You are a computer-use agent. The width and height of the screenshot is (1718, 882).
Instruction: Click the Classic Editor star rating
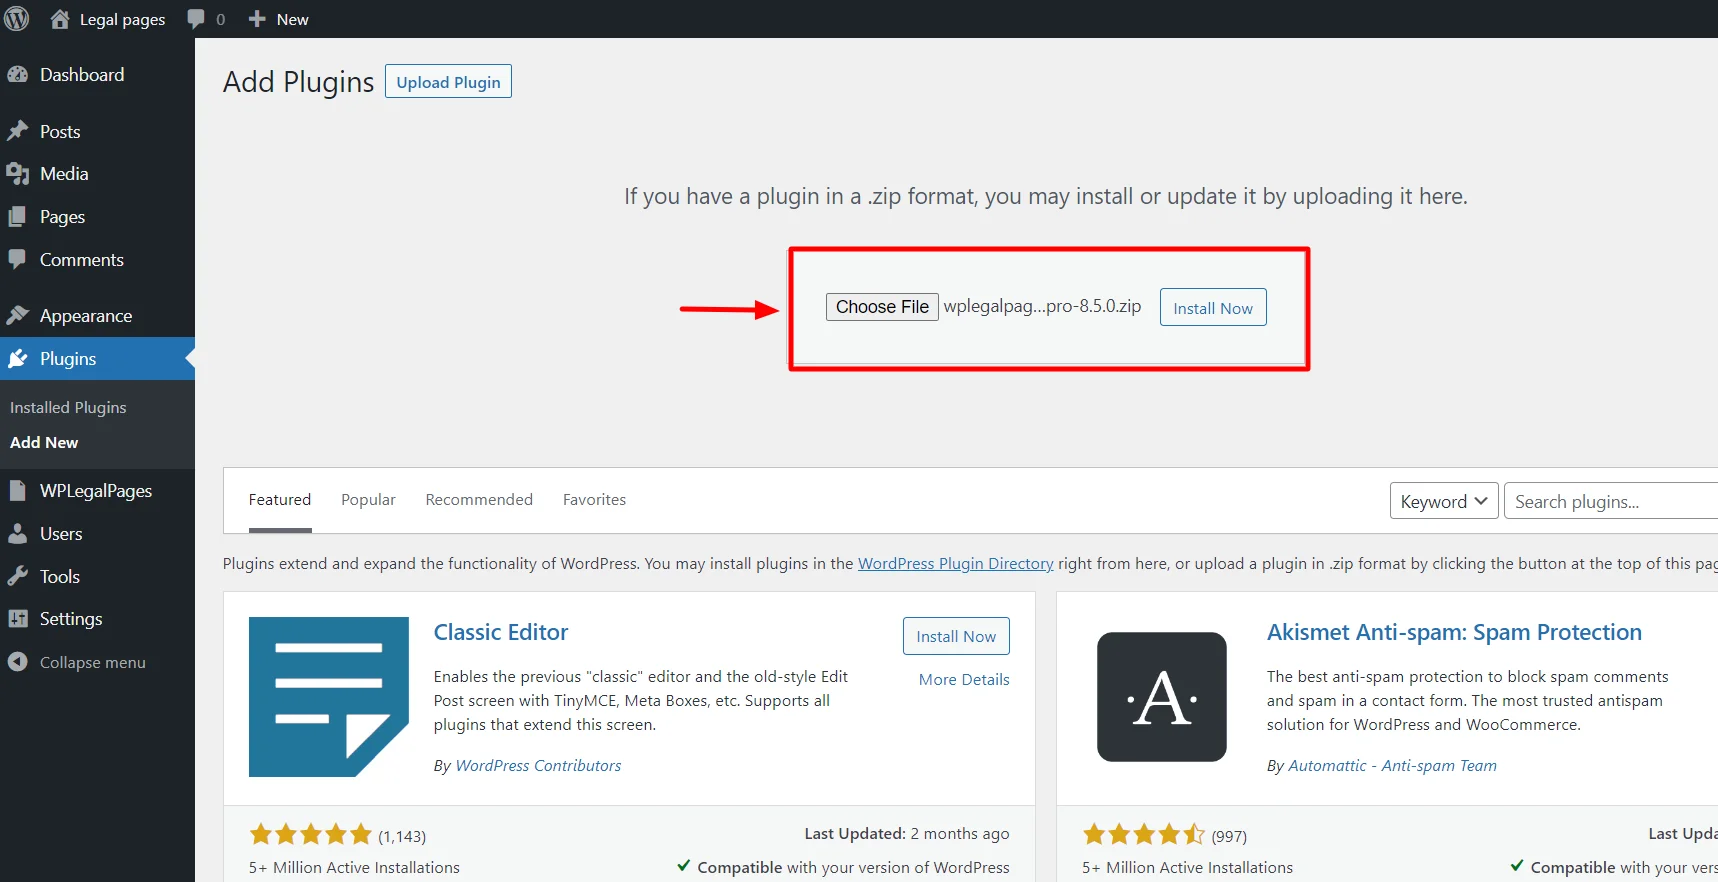coord(310,834)
